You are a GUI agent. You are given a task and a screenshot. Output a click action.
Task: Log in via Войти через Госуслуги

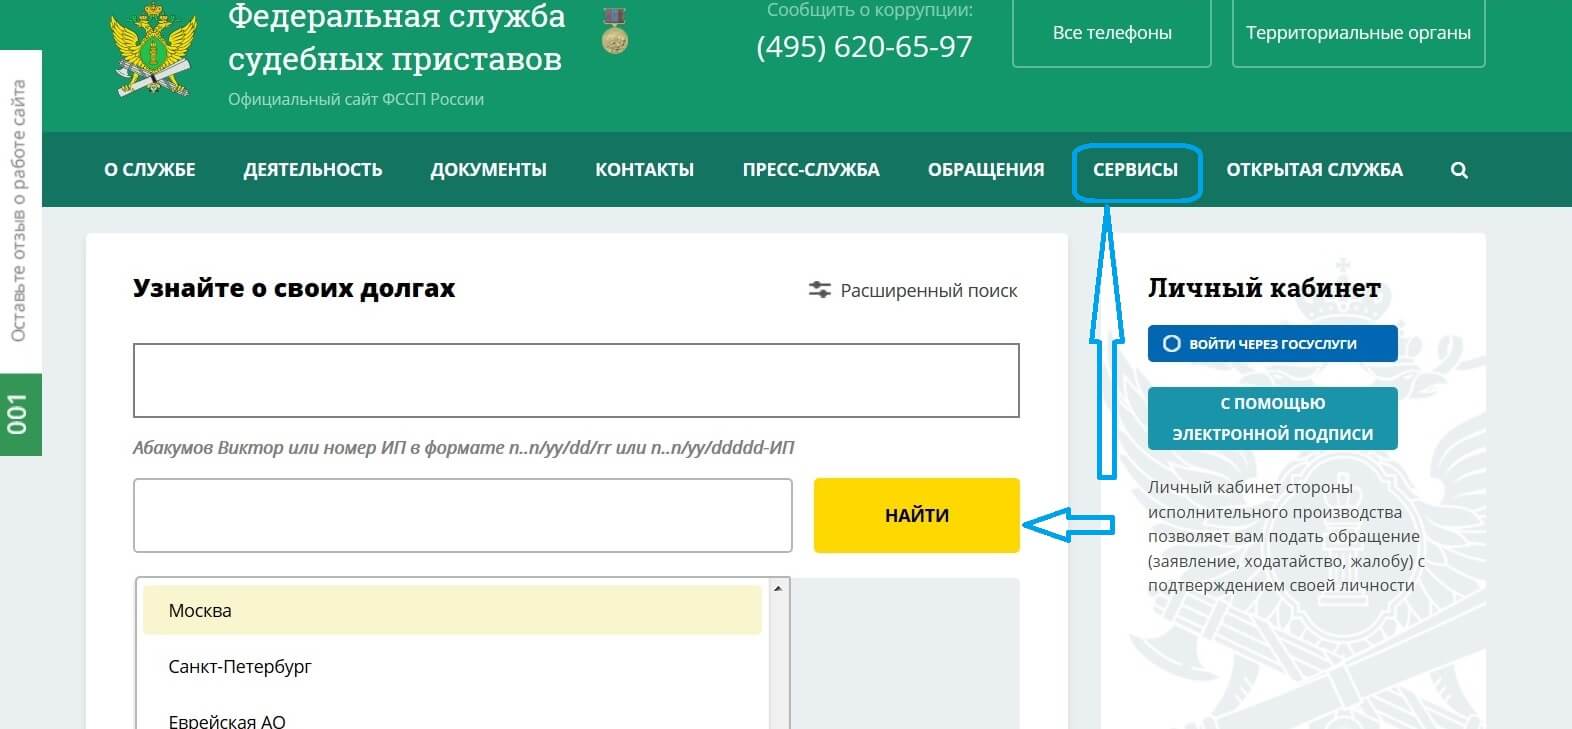[1272, 344]
